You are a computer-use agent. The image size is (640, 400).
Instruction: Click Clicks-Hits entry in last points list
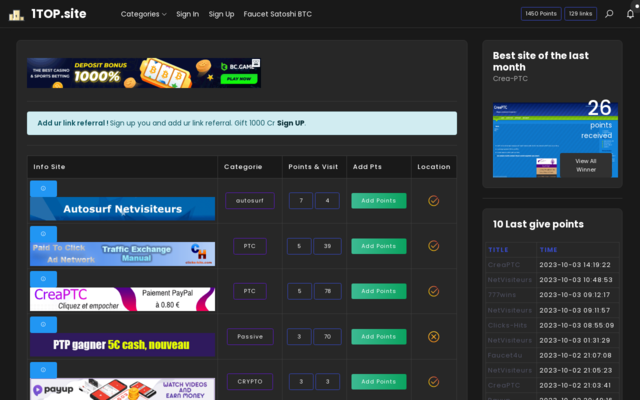coord(508,325)
